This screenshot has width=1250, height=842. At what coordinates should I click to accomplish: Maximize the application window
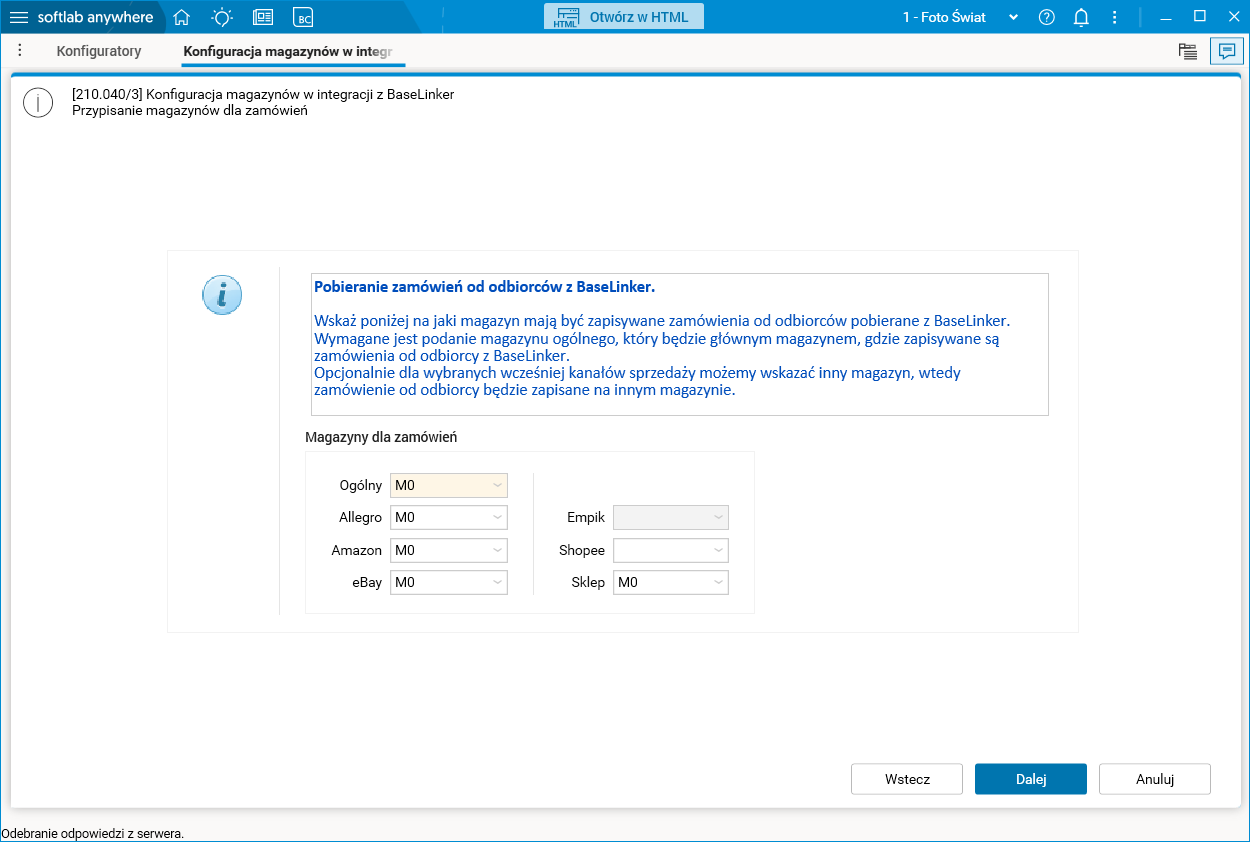click(x=1200, y=16)
